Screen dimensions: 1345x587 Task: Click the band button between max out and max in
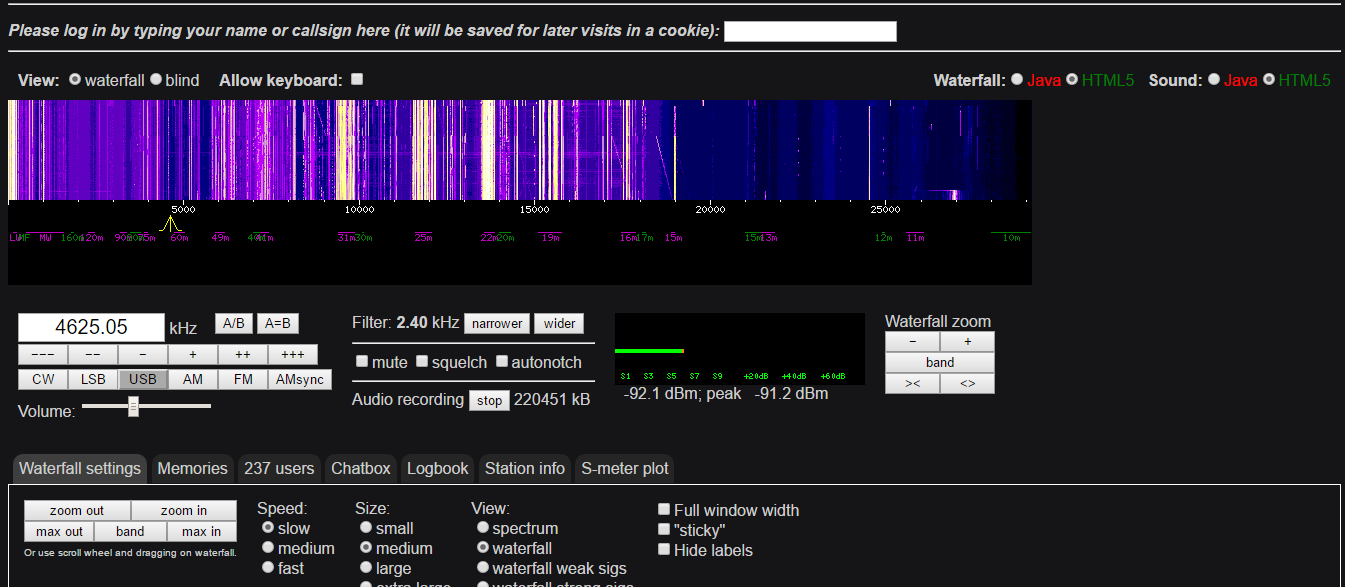click(x=130, y=531)
